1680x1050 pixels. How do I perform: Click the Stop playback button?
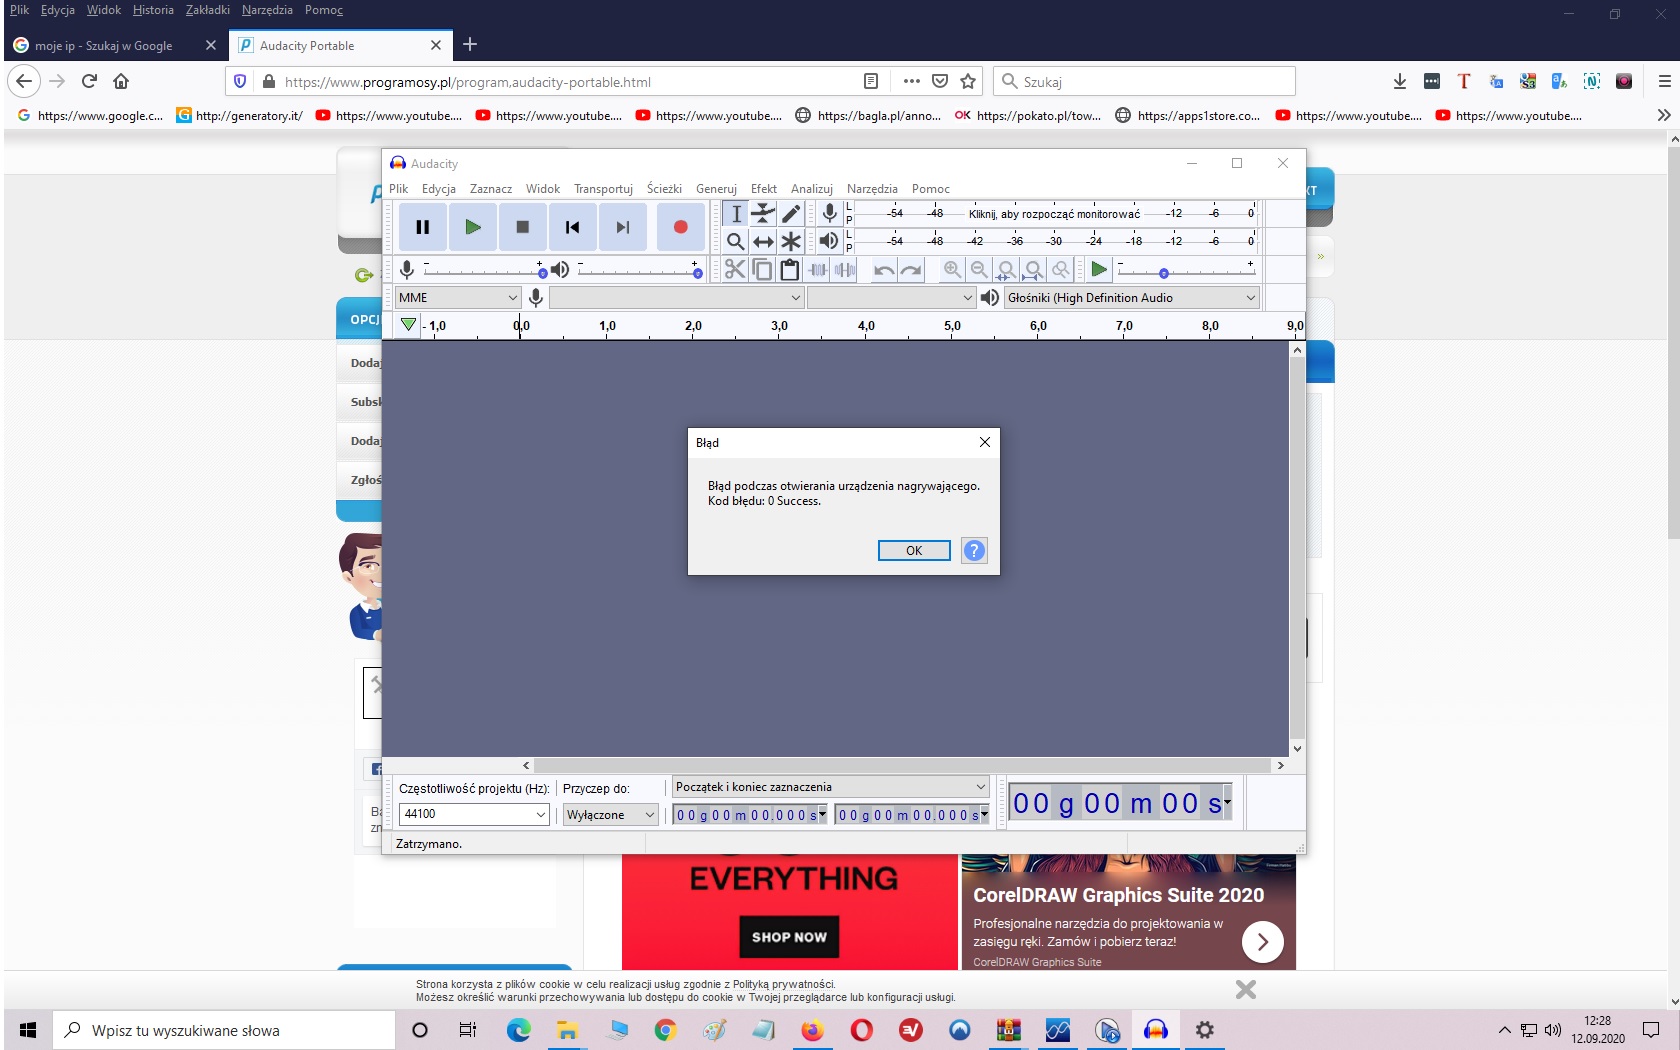(x=522, y=227)
